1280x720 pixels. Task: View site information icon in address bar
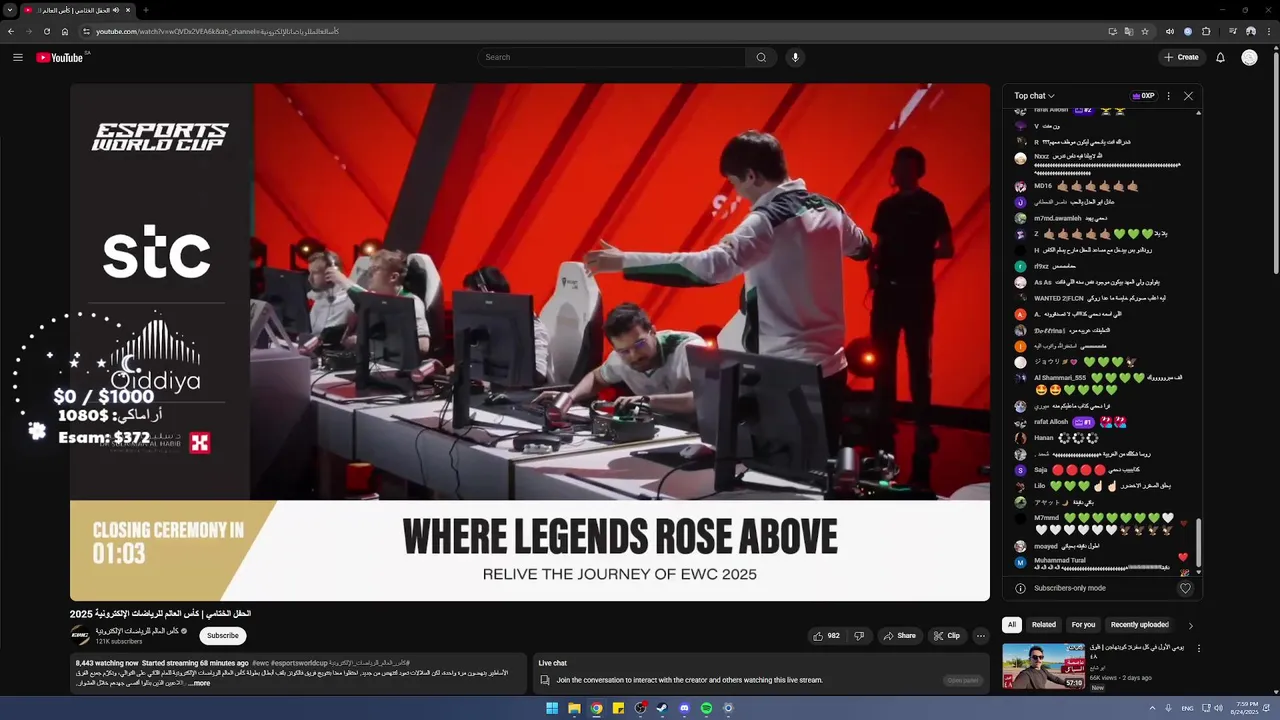(x=87, y=31)
